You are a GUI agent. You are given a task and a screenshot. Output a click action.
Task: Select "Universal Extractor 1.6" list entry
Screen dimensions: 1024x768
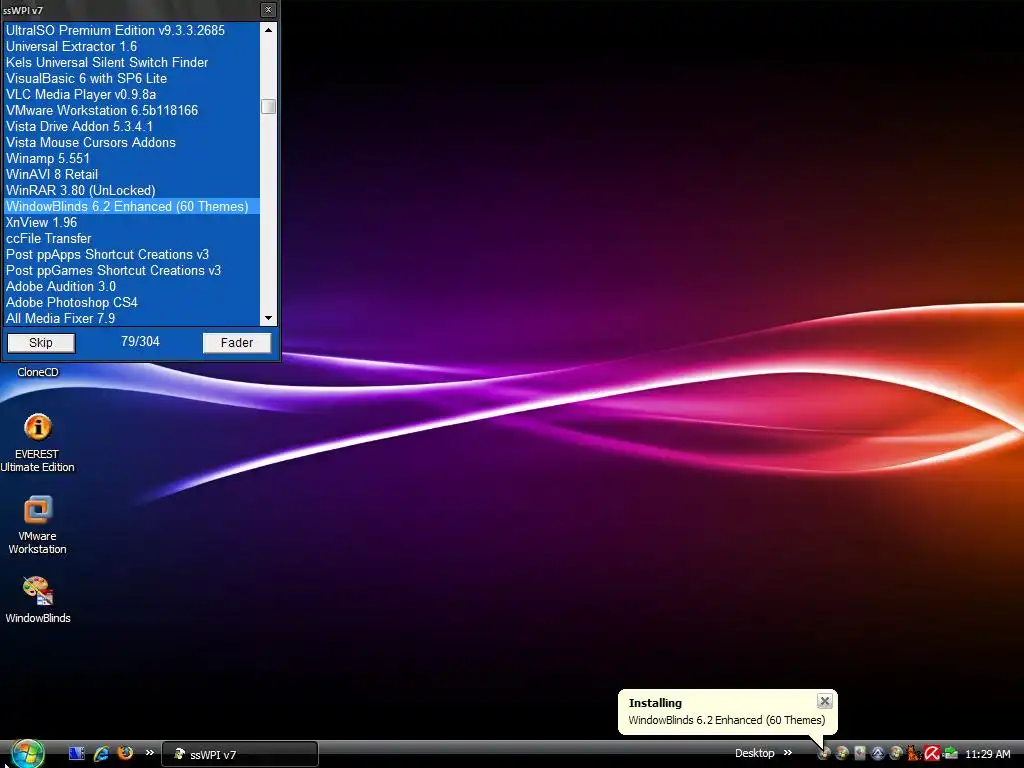[132, 46]
